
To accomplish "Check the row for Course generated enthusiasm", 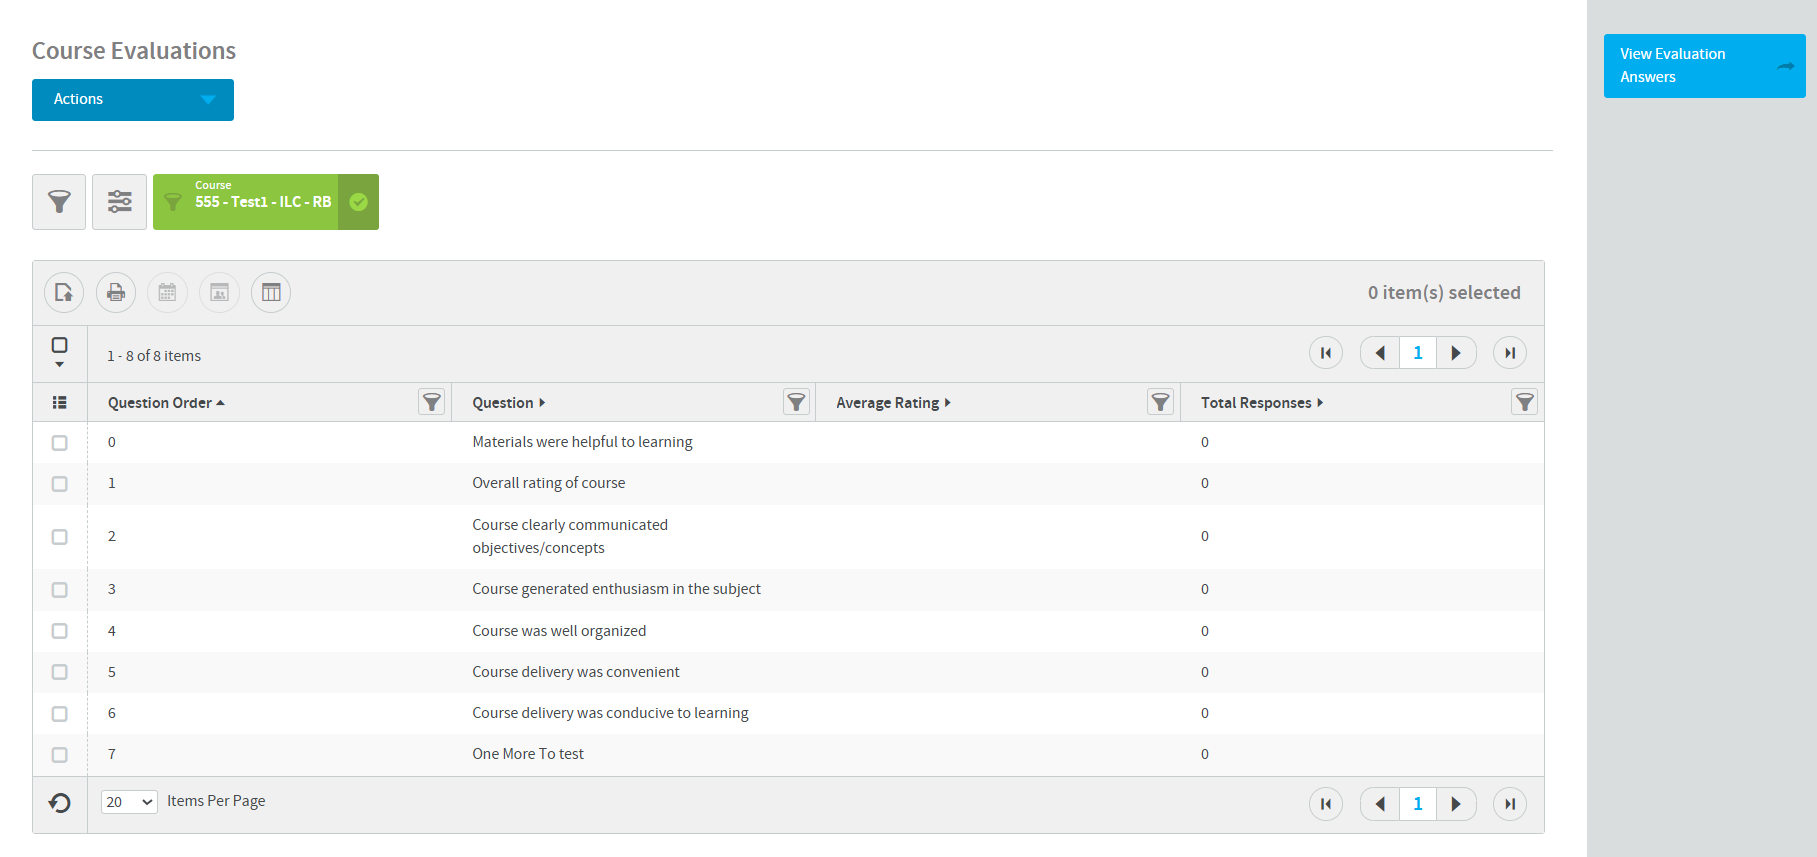I will pyautogui.click(x=60, y=590).
